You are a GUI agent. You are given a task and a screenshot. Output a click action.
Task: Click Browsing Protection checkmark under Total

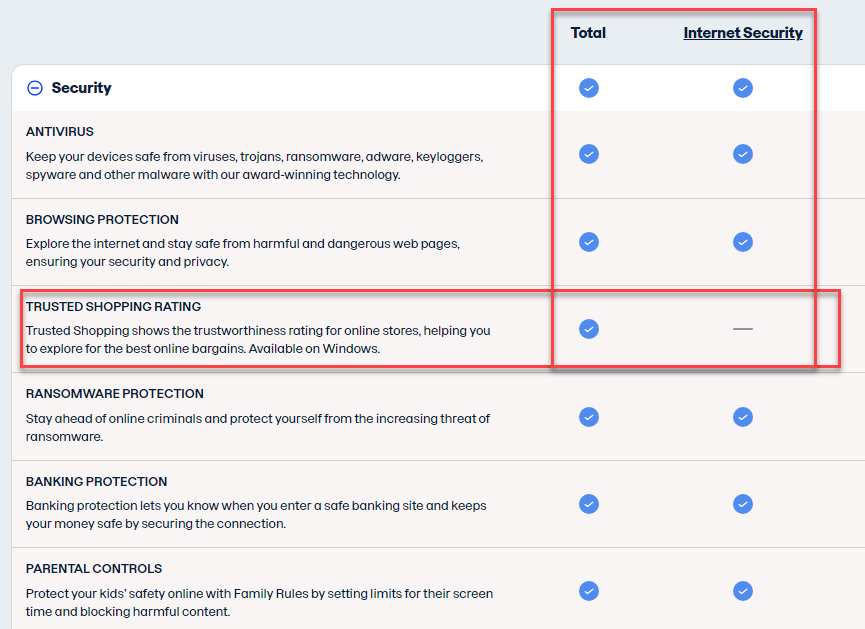589,242
